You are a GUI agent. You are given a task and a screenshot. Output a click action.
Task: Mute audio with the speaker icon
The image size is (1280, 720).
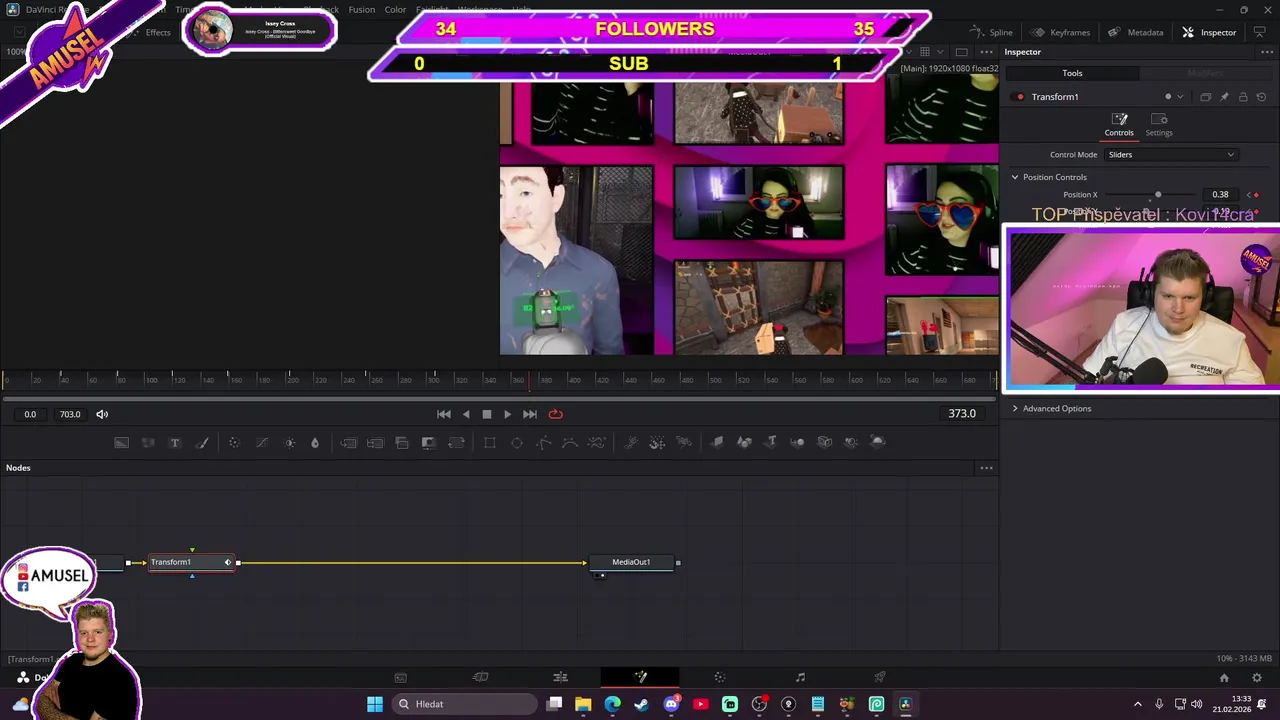(102, 414)
